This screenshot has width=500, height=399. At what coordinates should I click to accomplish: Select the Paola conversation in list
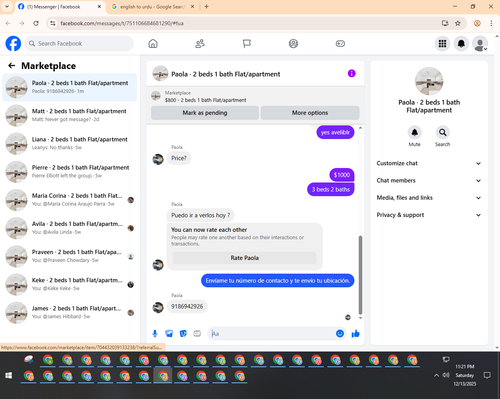tap(70, 87)
